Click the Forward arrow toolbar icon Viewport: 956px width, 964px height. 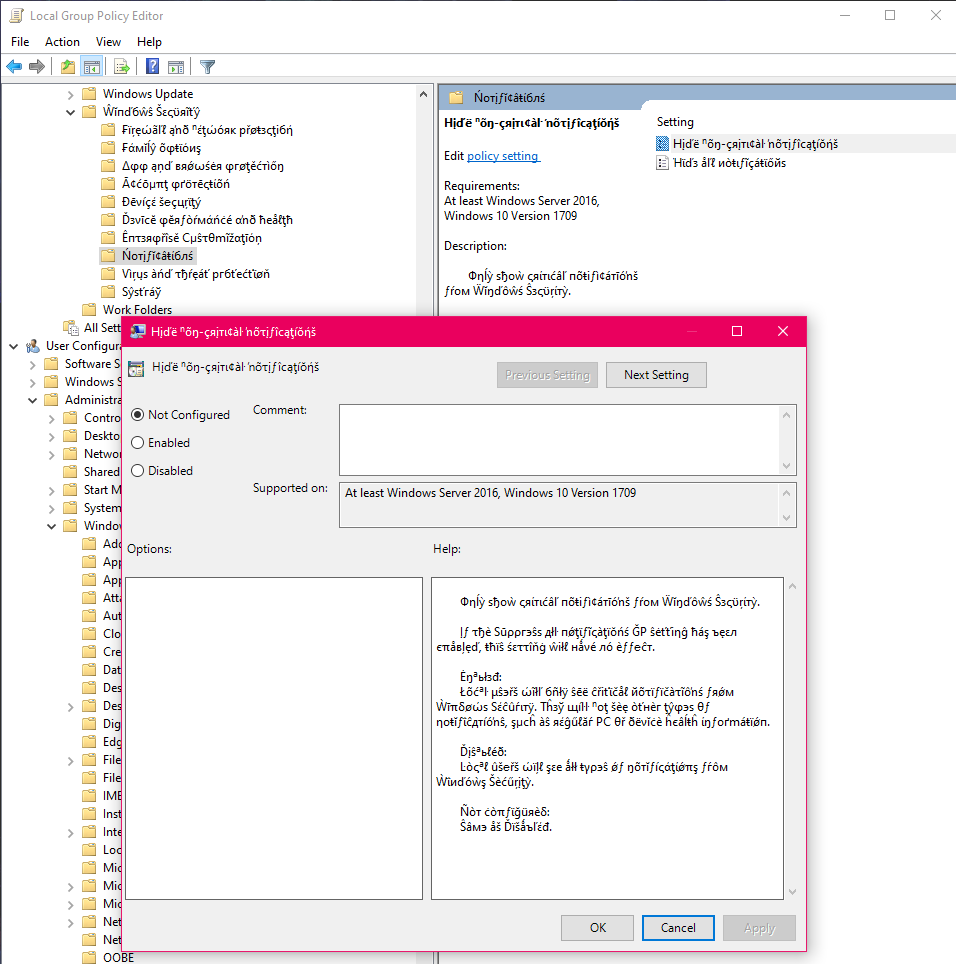[37, 66]
